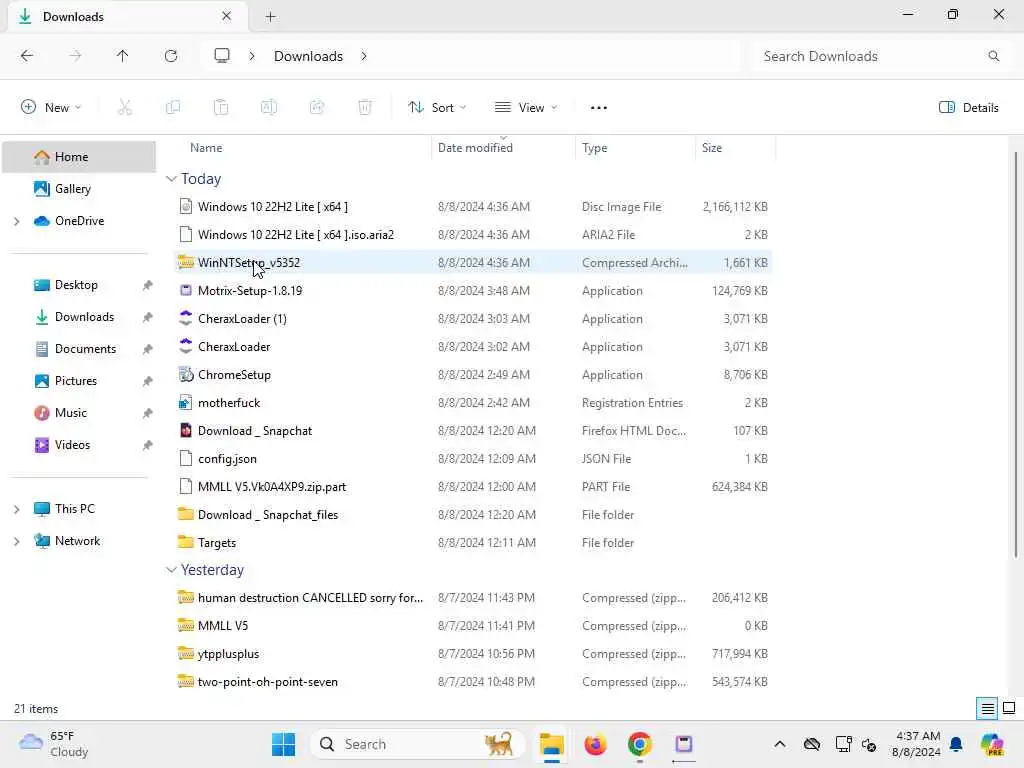Image resolution: width=1024 pixels, height=768 pixels.
Task: Expand the Downloads breadcrumb chevron
Action: click(364, 56)
